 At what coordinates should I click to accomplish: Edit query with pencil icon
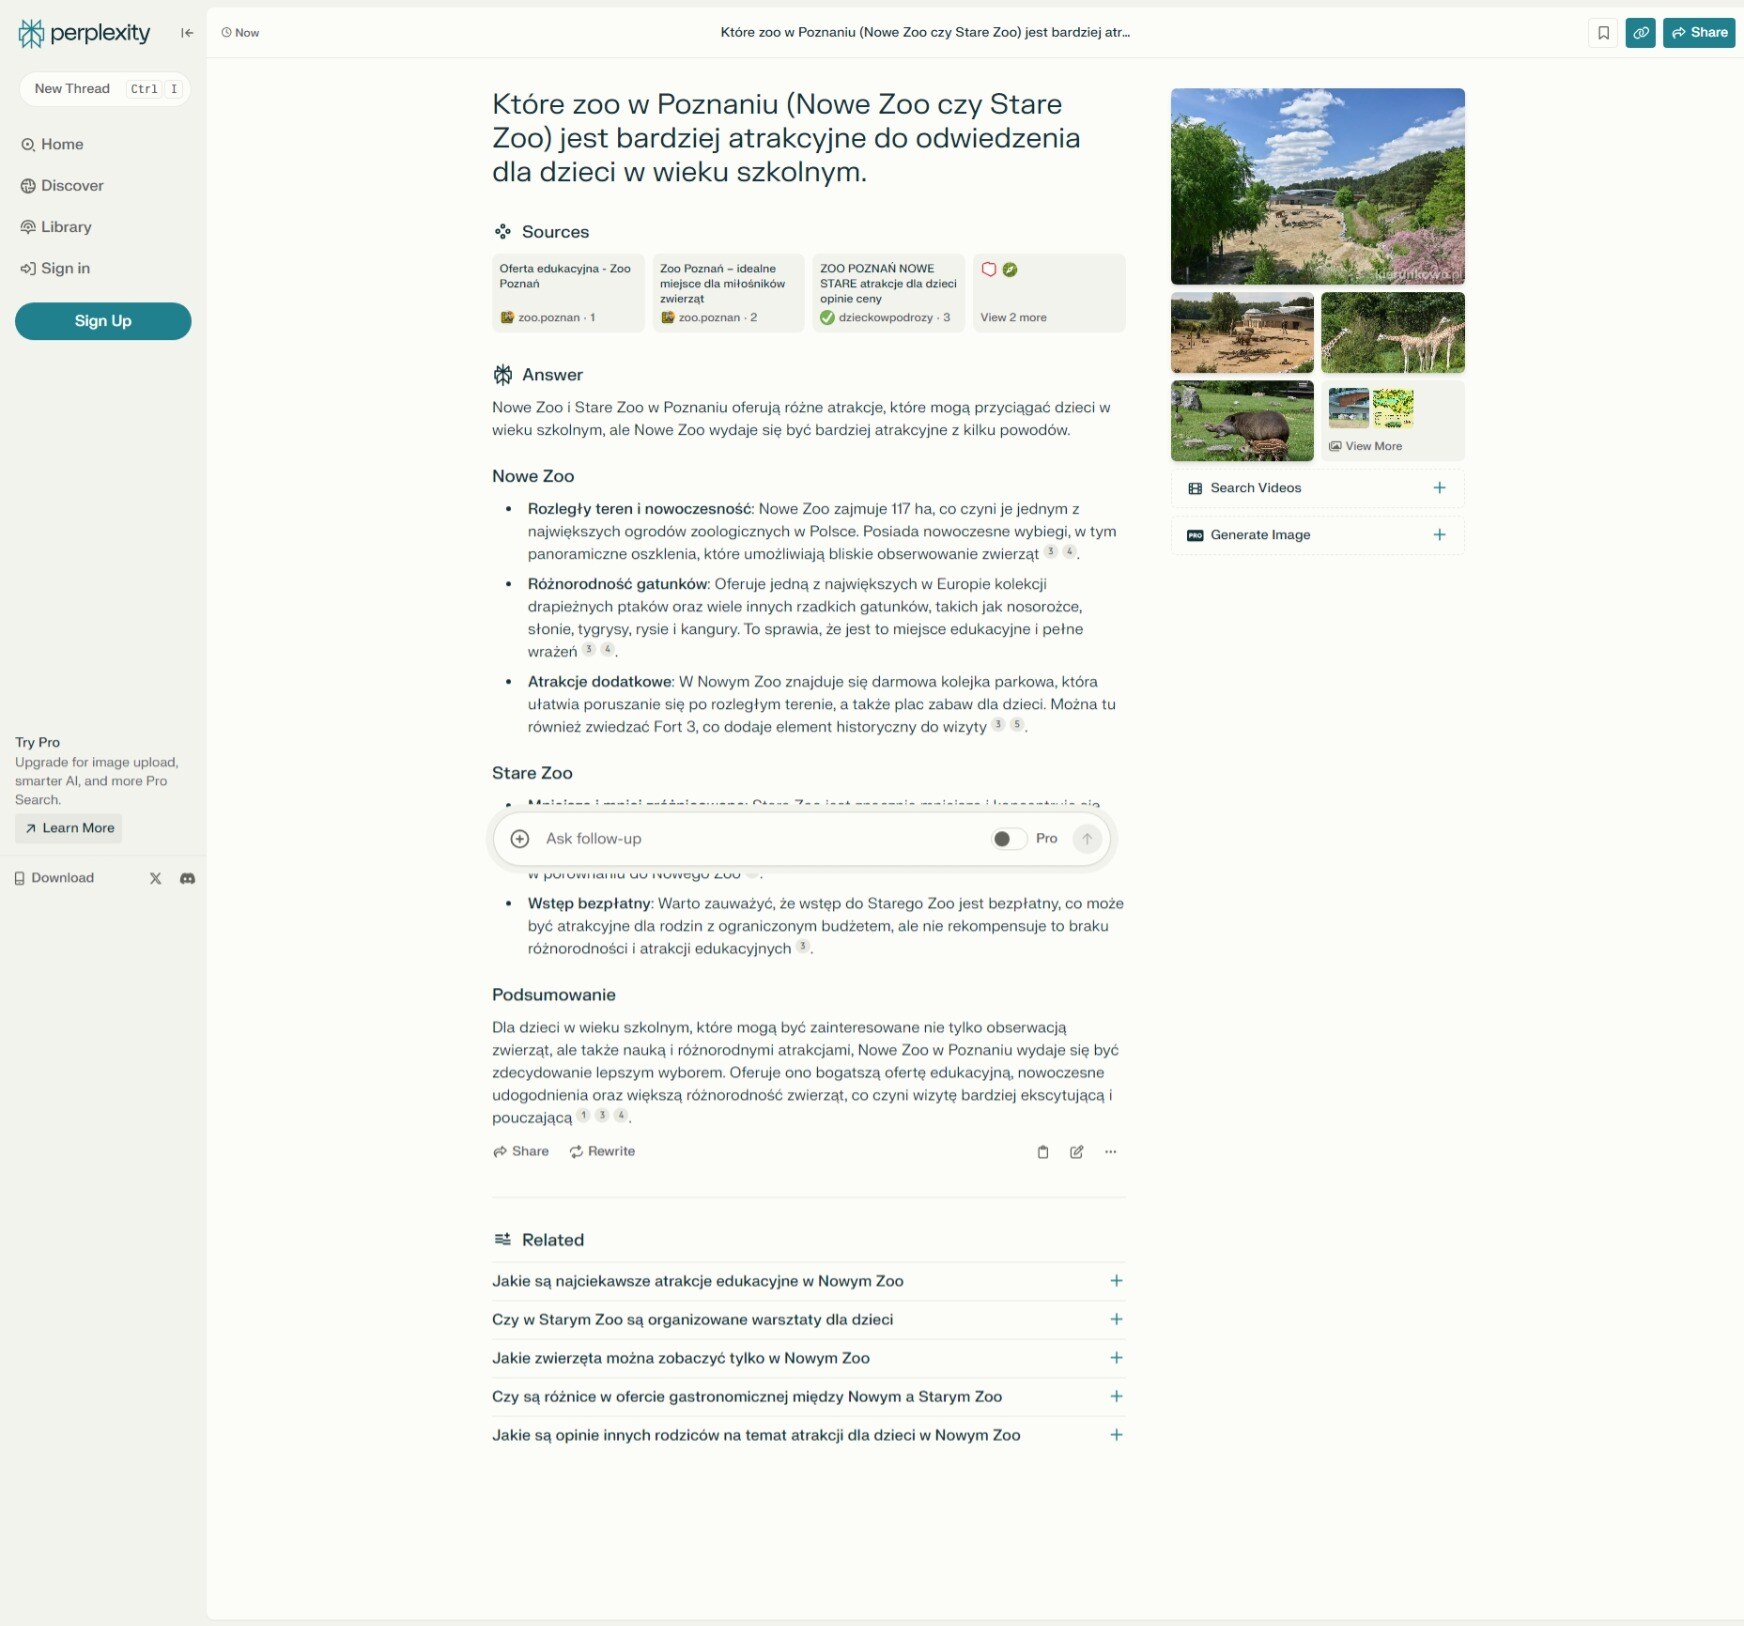point(1077,1152)
